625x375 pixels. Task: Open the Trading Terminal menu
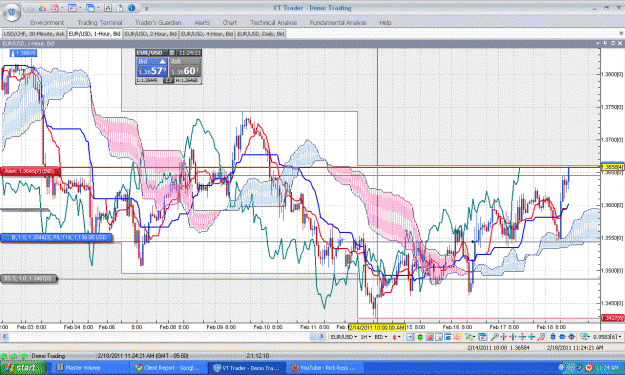tap(100, 23)
